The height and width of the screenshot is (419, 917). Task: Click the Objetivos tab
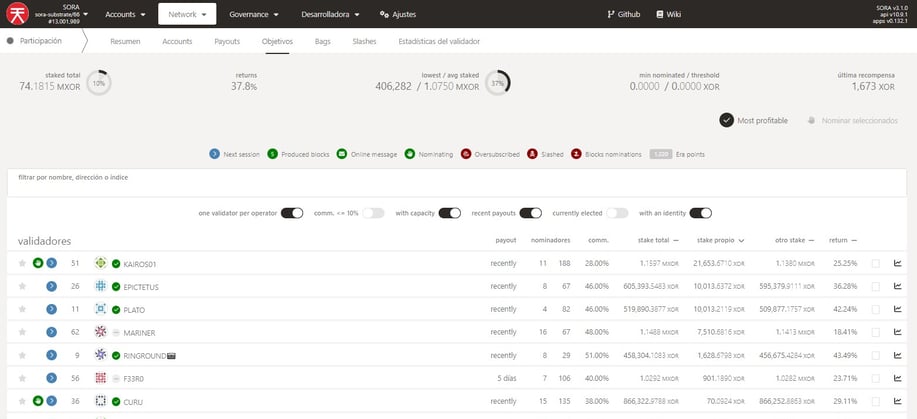tap(277, 42)
